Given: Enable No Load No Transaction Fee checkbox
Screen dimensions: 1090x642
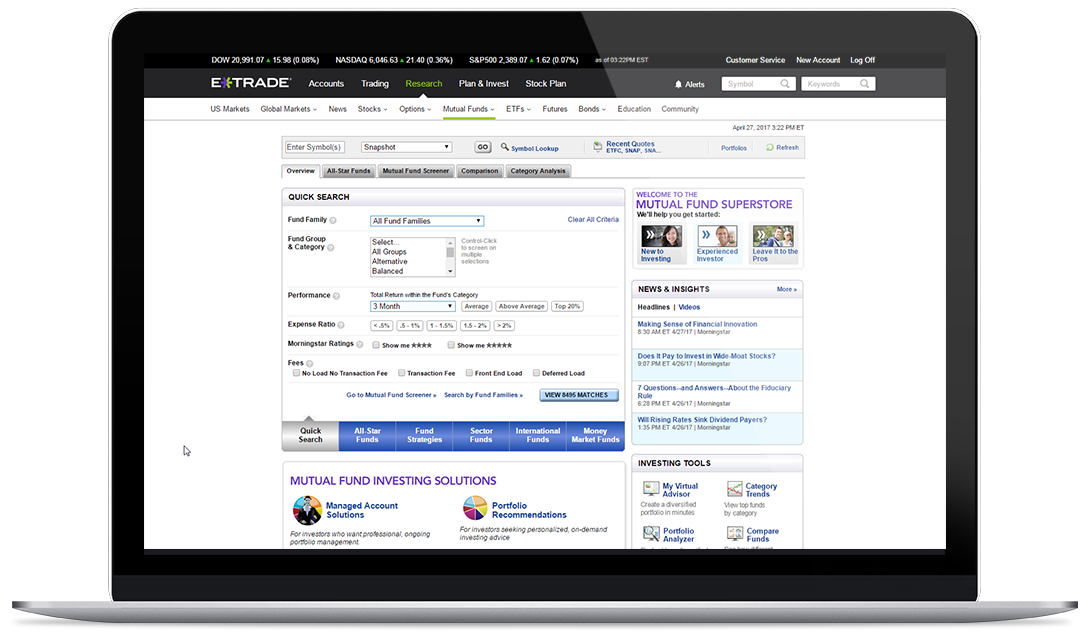Looking at the screenshot, I should click(296, 373).
